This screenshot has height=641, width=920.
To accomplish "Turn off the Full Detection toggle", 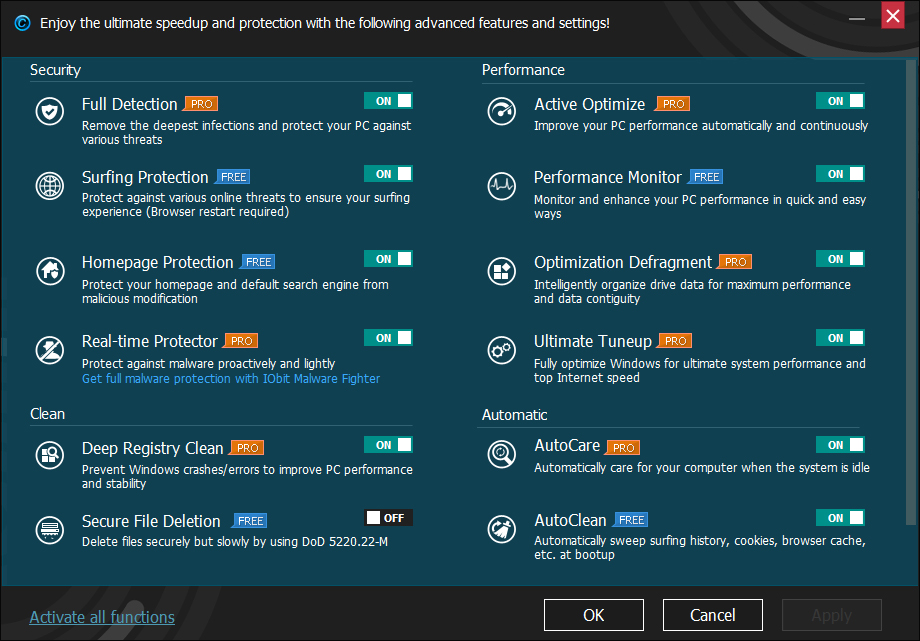I will point(388,101).
